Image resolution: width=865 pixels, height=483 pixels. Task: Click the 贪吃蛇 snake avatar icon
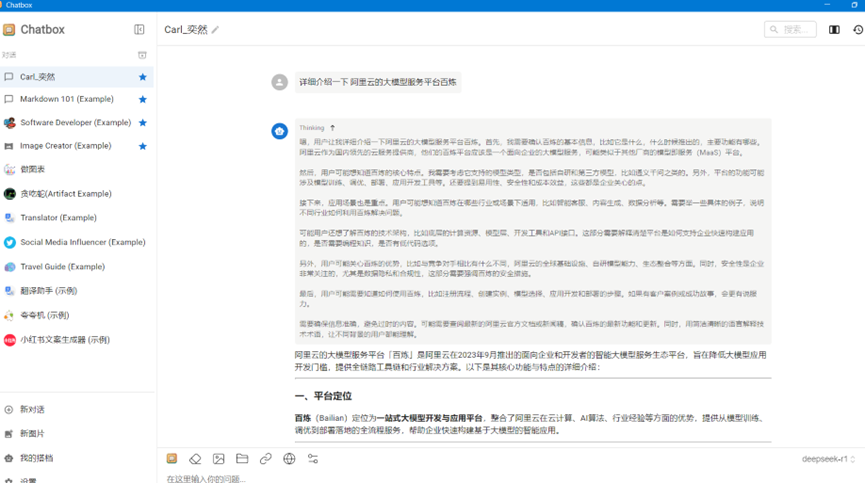pos(9,194)
